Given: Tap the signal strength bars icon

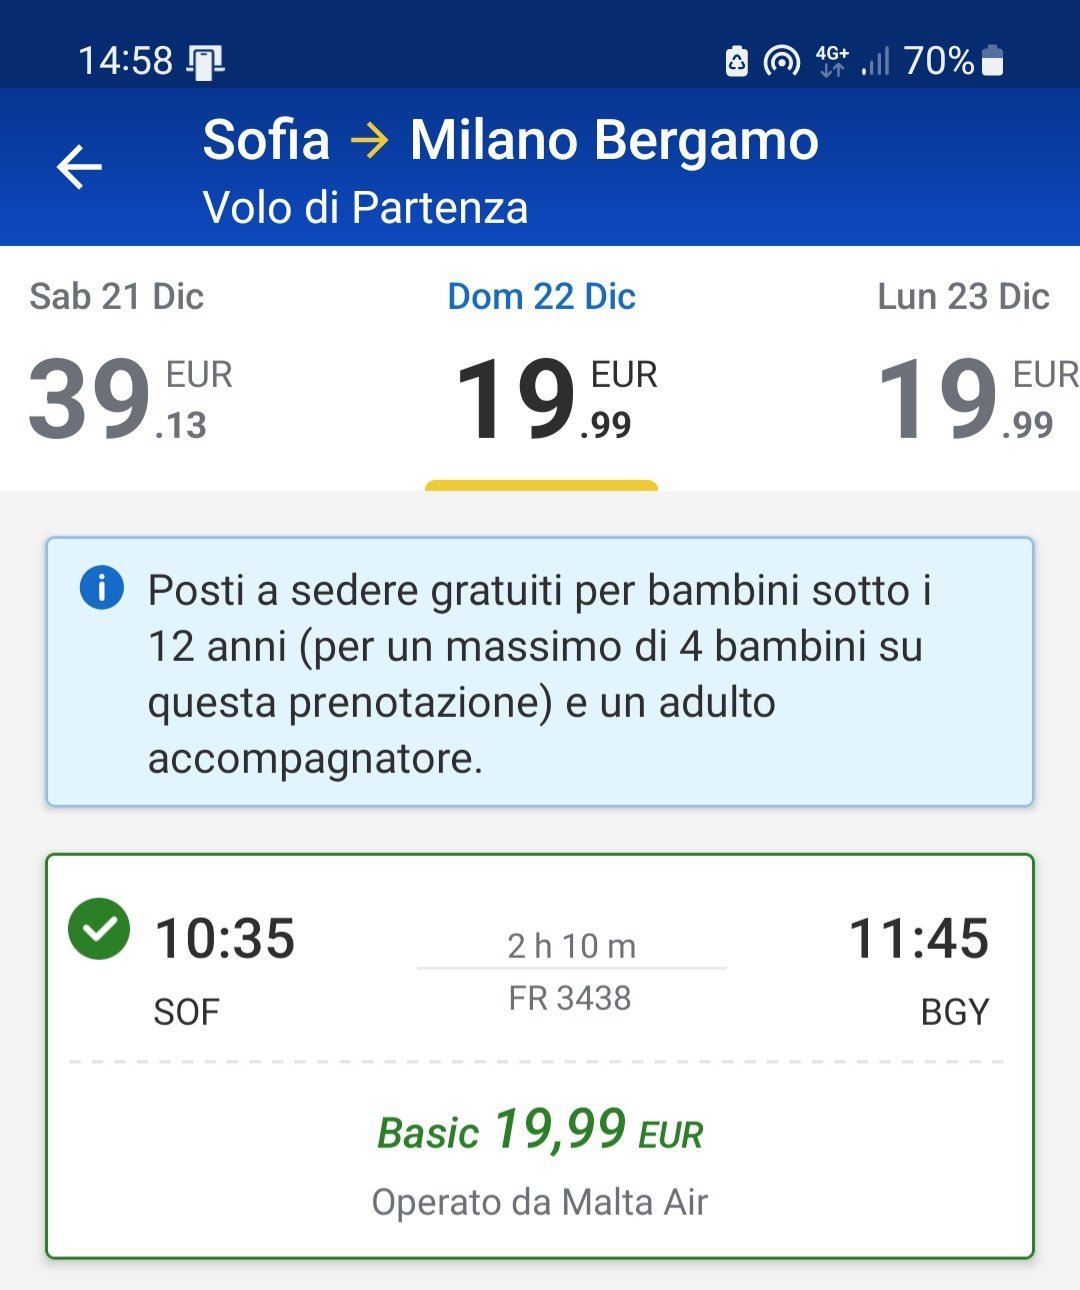Looking at the screenshot, I should tap(876, 62).
